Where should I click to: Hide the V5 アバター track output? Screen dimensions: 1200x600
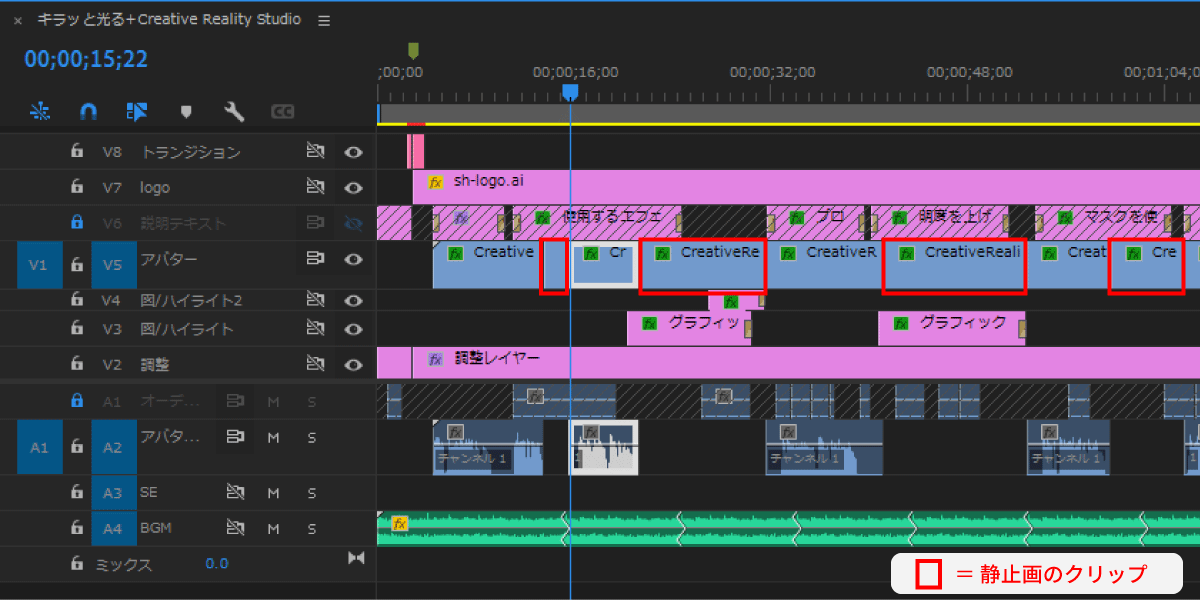tap(353, 259)
